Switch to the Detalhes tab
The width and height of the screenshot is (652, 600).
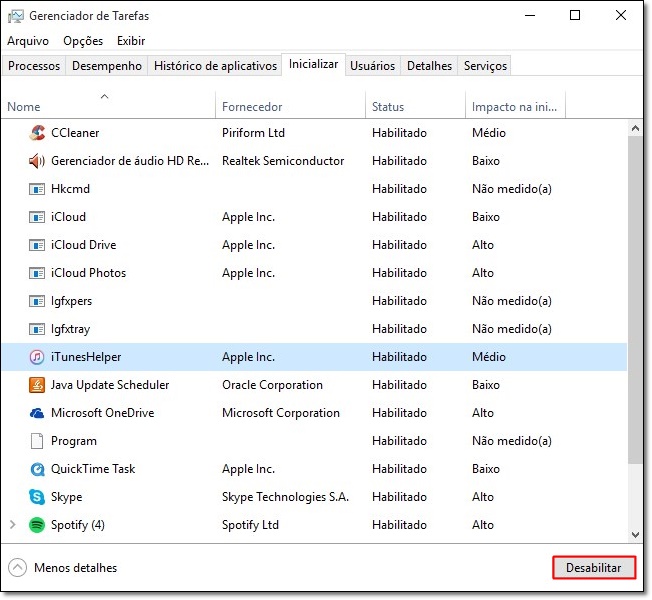430,66
